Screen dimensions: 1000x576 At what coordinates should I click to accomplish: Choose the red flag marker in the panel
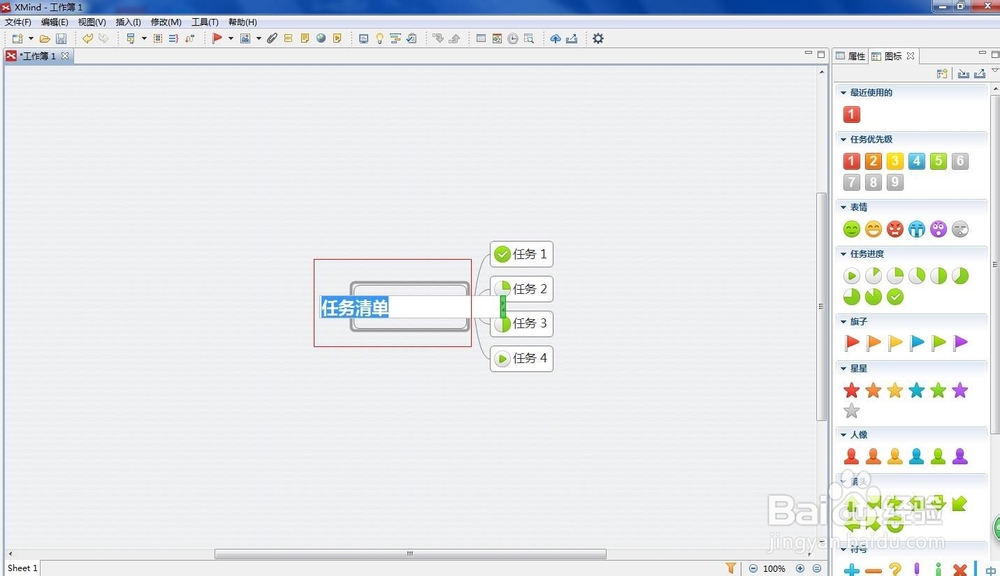(851, 343)
